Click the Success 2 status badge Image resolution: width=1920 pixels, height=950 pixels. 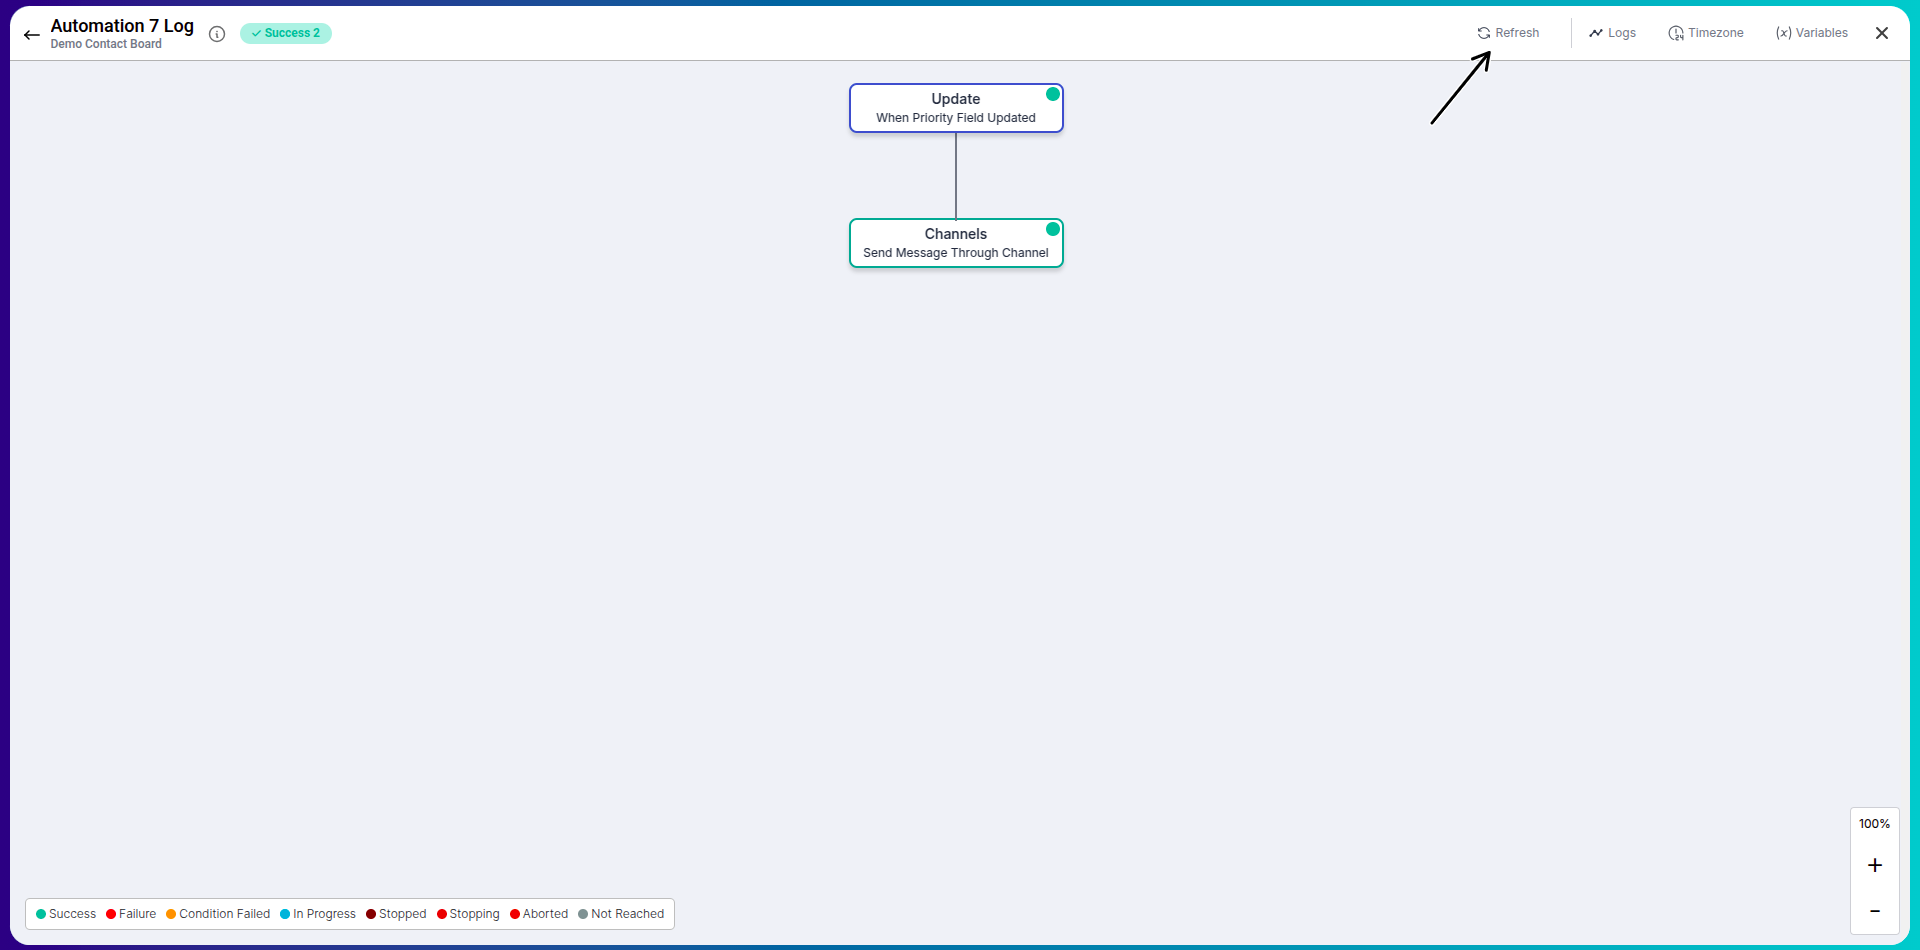point(286,33)
